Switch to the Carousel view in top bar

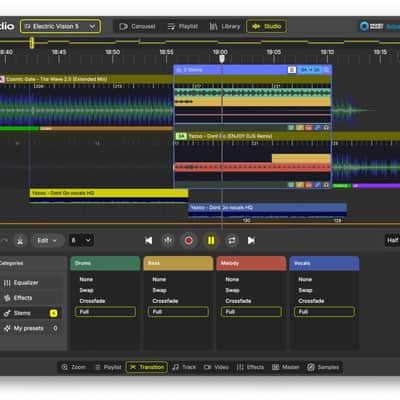(137, 26)
